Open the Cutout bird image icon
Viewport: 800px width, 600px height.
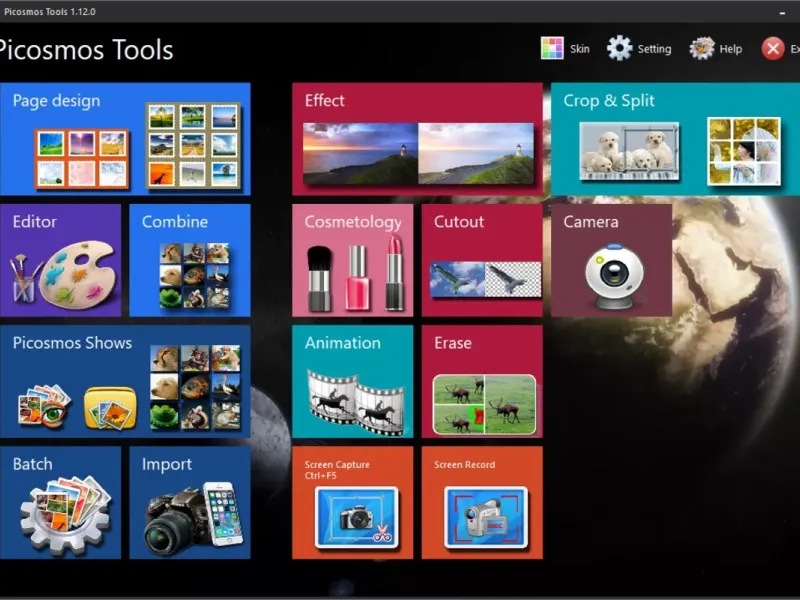[485, 279]
